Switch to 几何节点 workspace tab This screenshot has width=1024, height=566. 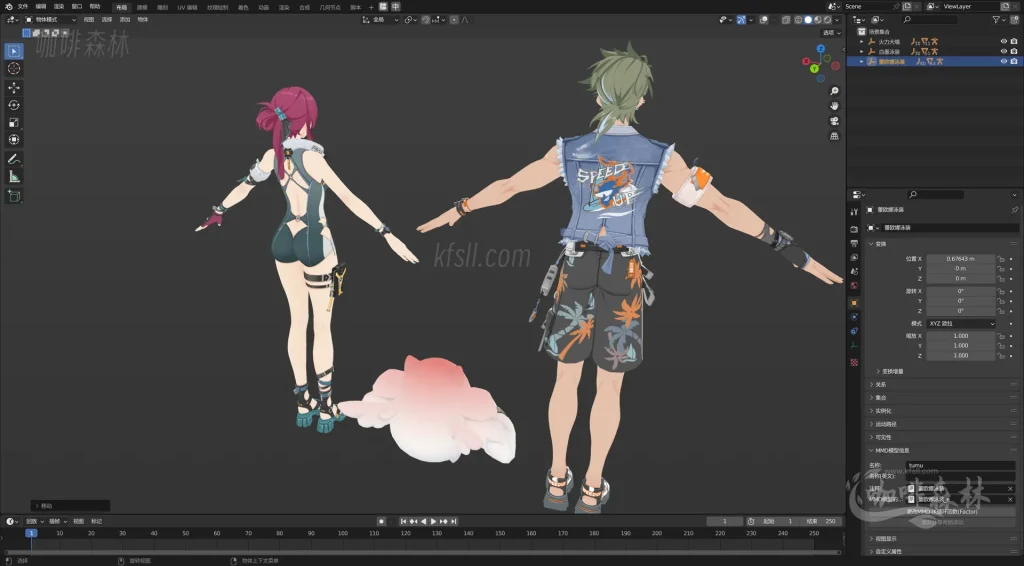coord(330,7)
